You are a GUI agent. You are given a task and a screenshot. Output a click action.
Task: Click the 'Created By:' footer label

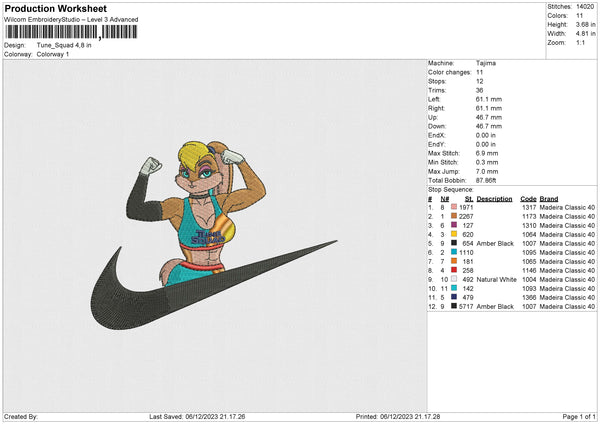click(x=21, y=416)
